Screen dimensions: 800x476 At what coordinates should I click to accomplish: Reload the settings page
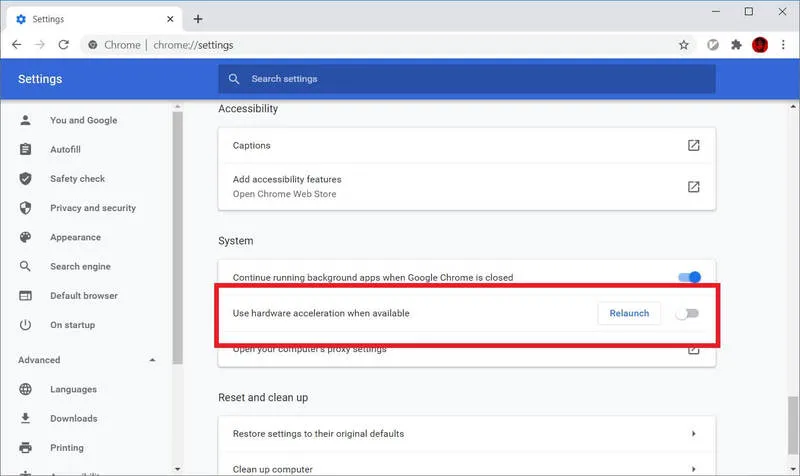click(63, 45)
